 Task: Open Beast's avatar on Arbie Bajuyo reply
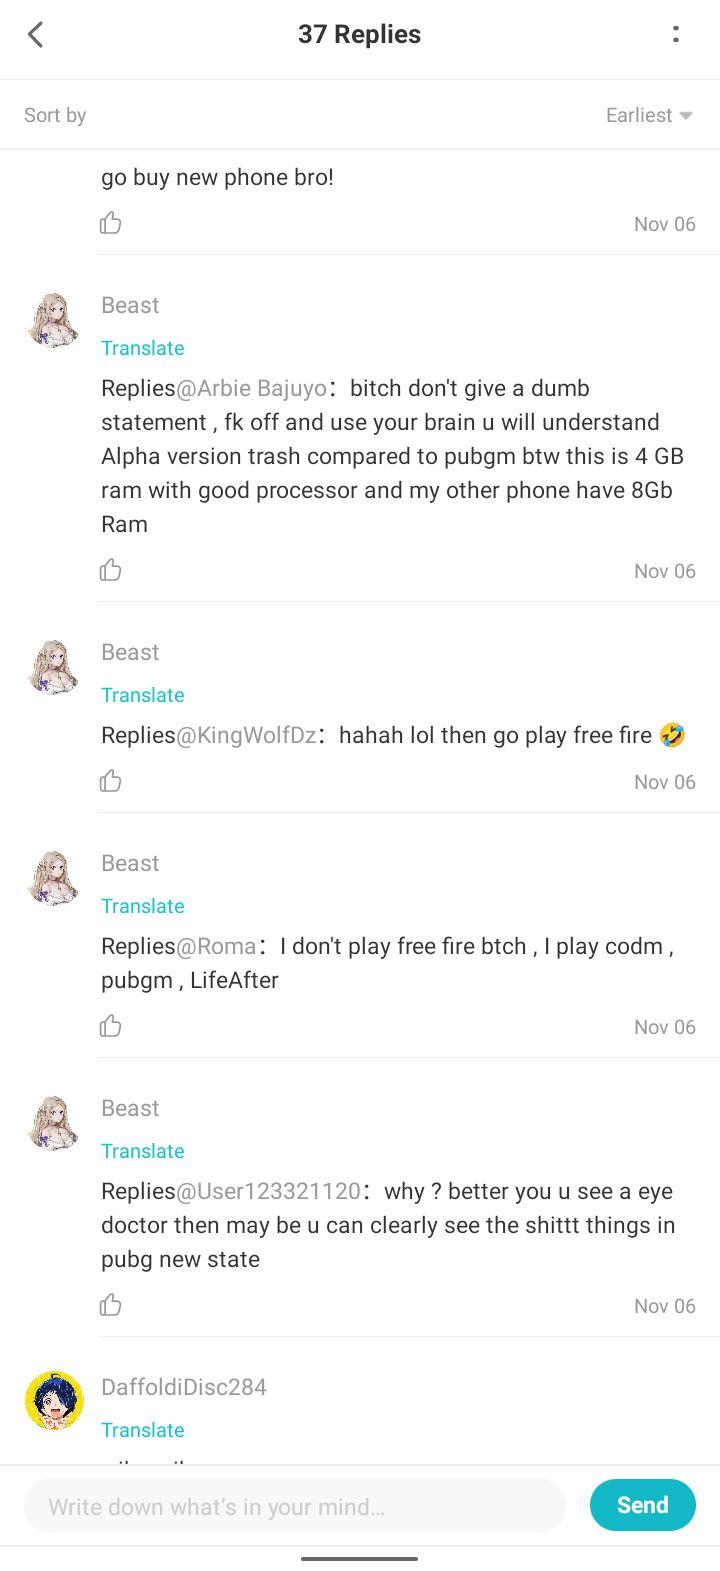[x=54, y=320]
